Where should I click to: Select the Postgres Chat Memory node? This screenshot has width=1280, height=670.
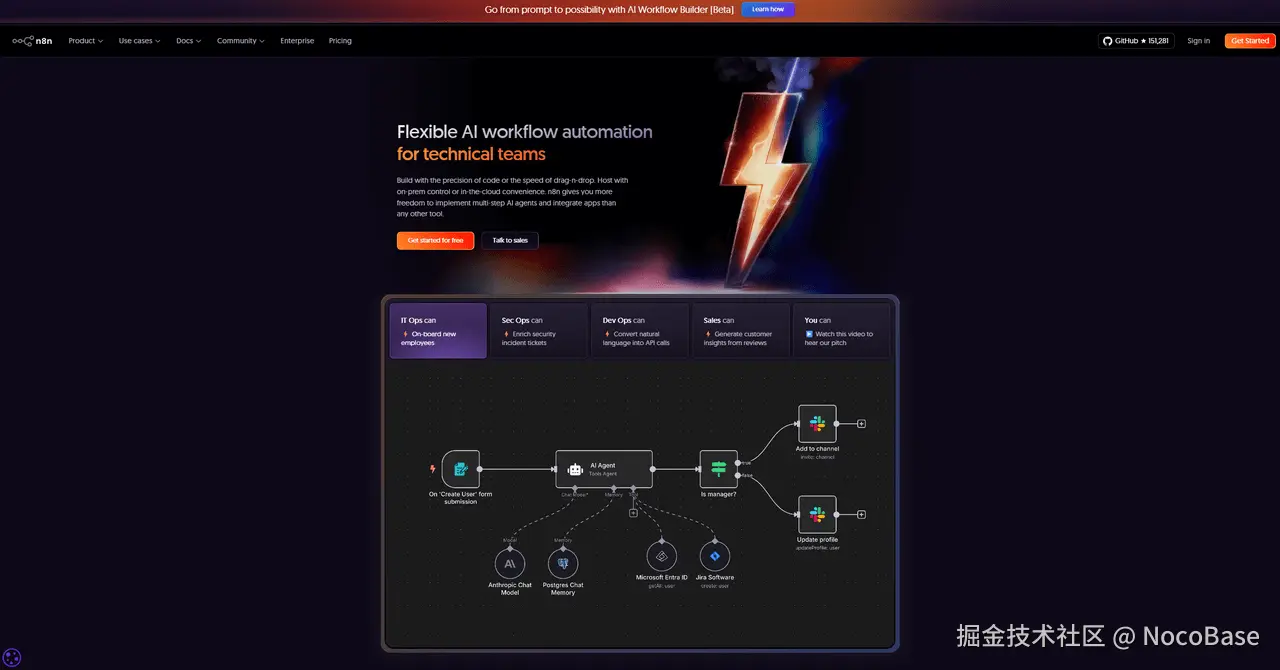(563, 564)
